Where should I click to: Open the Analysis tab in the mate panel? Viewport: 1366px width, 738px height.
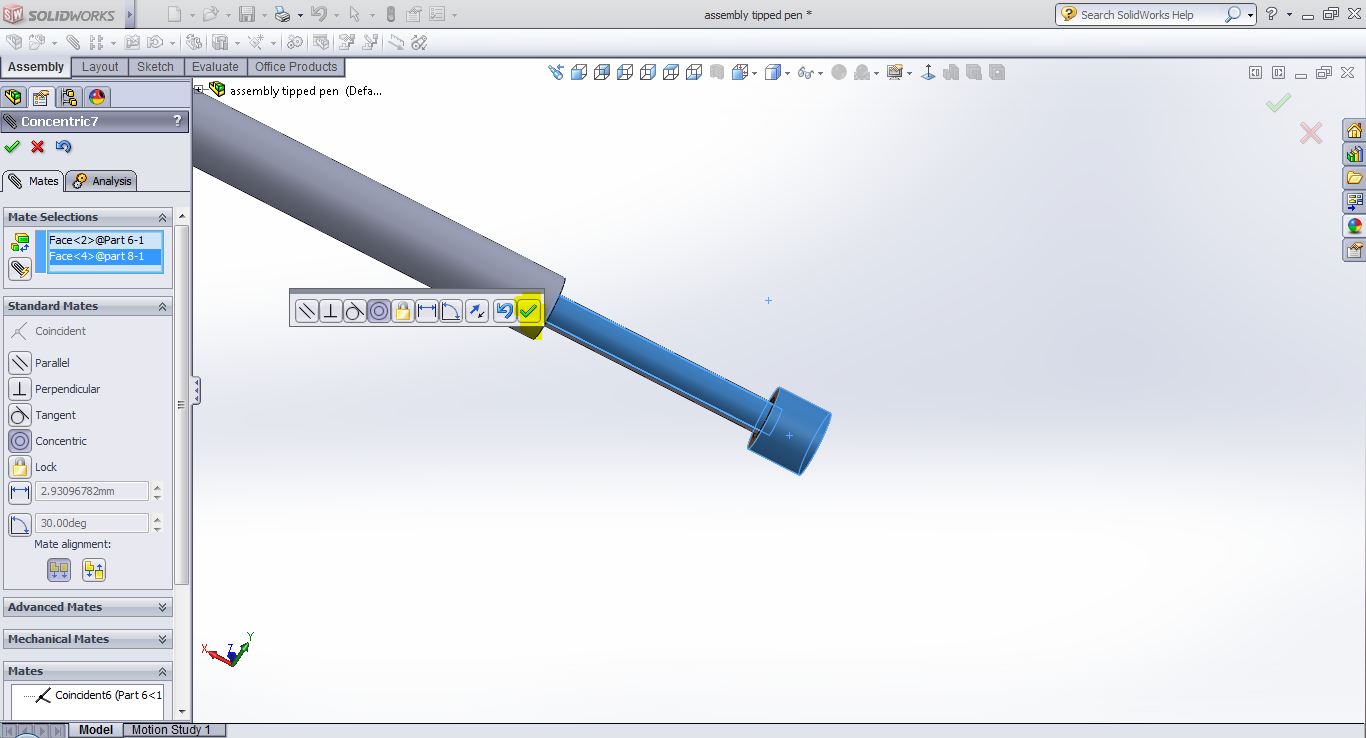point(102,181)
